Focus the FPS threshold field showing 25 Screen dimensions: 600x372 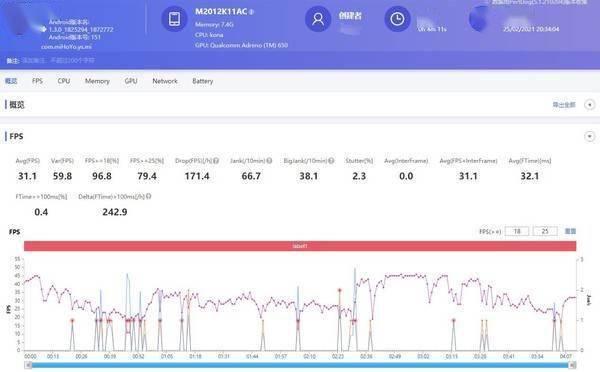[545, 231]
